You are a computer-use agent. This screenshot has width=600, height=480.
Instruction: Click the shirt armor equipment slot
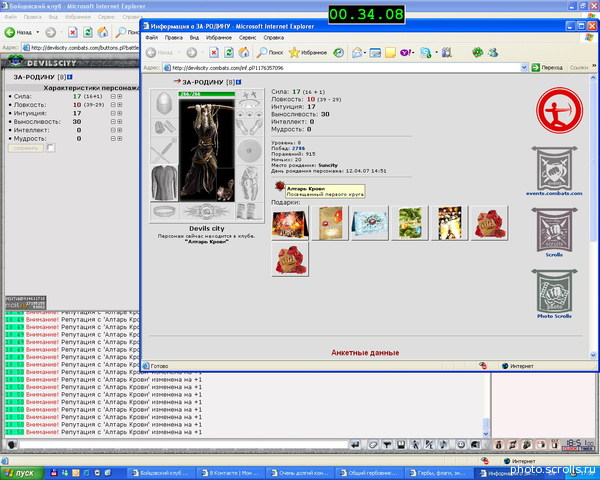pyautogui.click(x=164, y=183)
